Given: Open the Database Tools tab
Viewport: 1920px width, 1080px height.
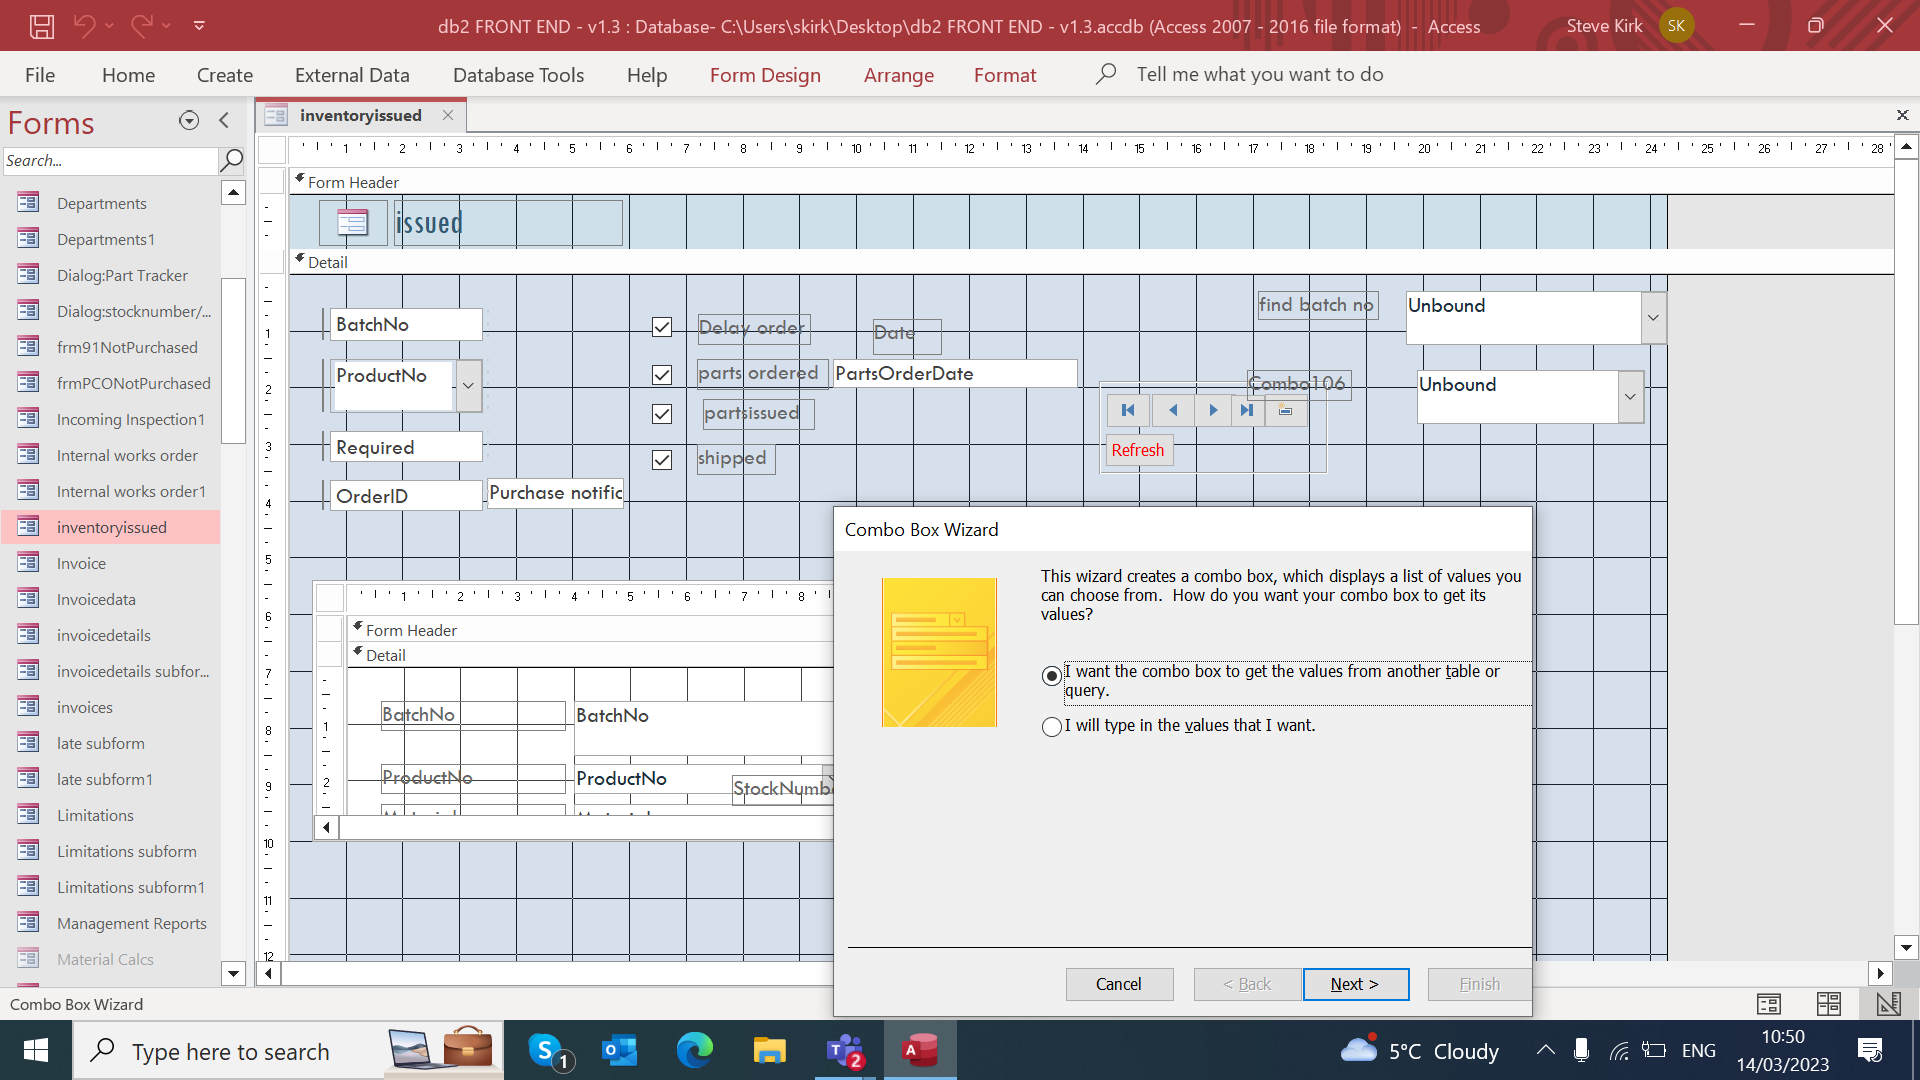Looking at the screenshot, I should (518, 75).
